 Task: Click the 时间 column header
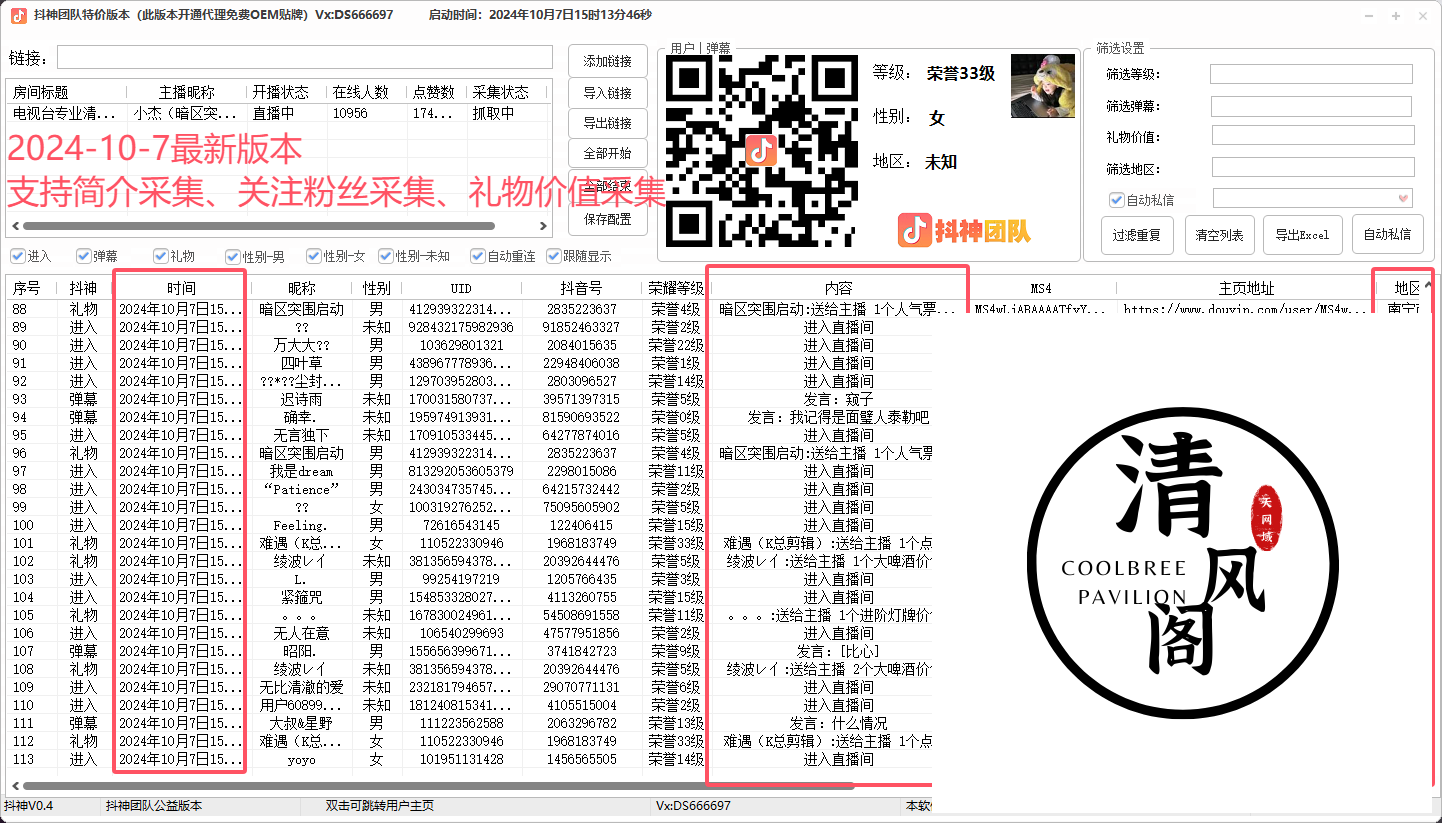point(181,288)
